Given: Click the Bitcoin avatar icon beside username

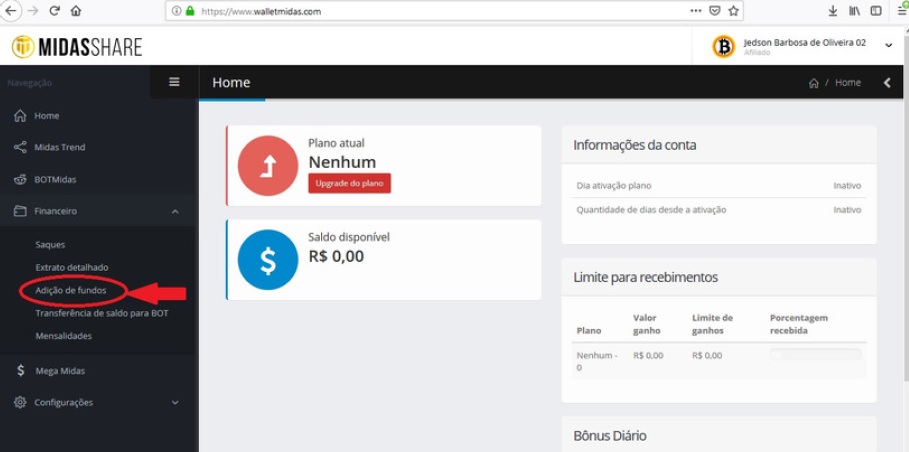Looking at the screenshot, I should (723, 46).
